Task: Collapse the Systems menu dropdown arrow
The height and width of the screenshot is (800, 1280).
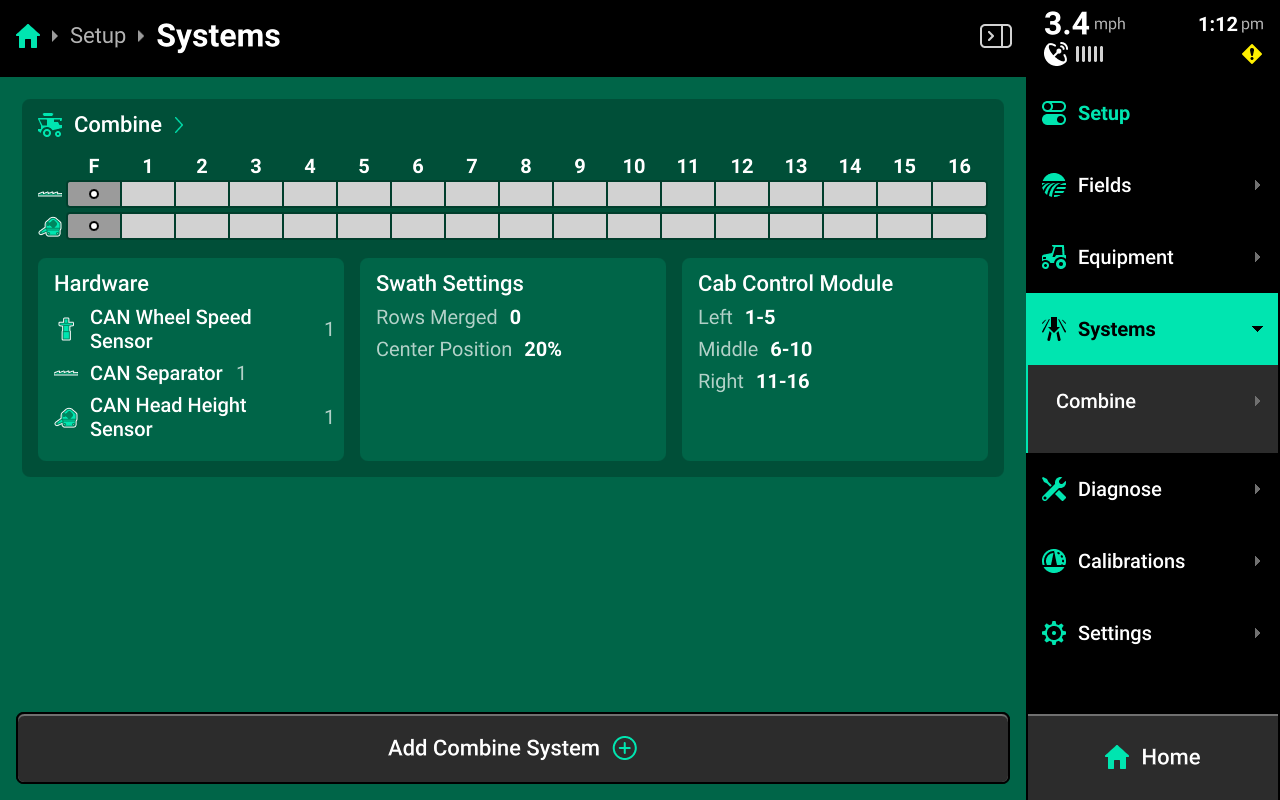Action: pyautogui.click(x=1257, y=329)
